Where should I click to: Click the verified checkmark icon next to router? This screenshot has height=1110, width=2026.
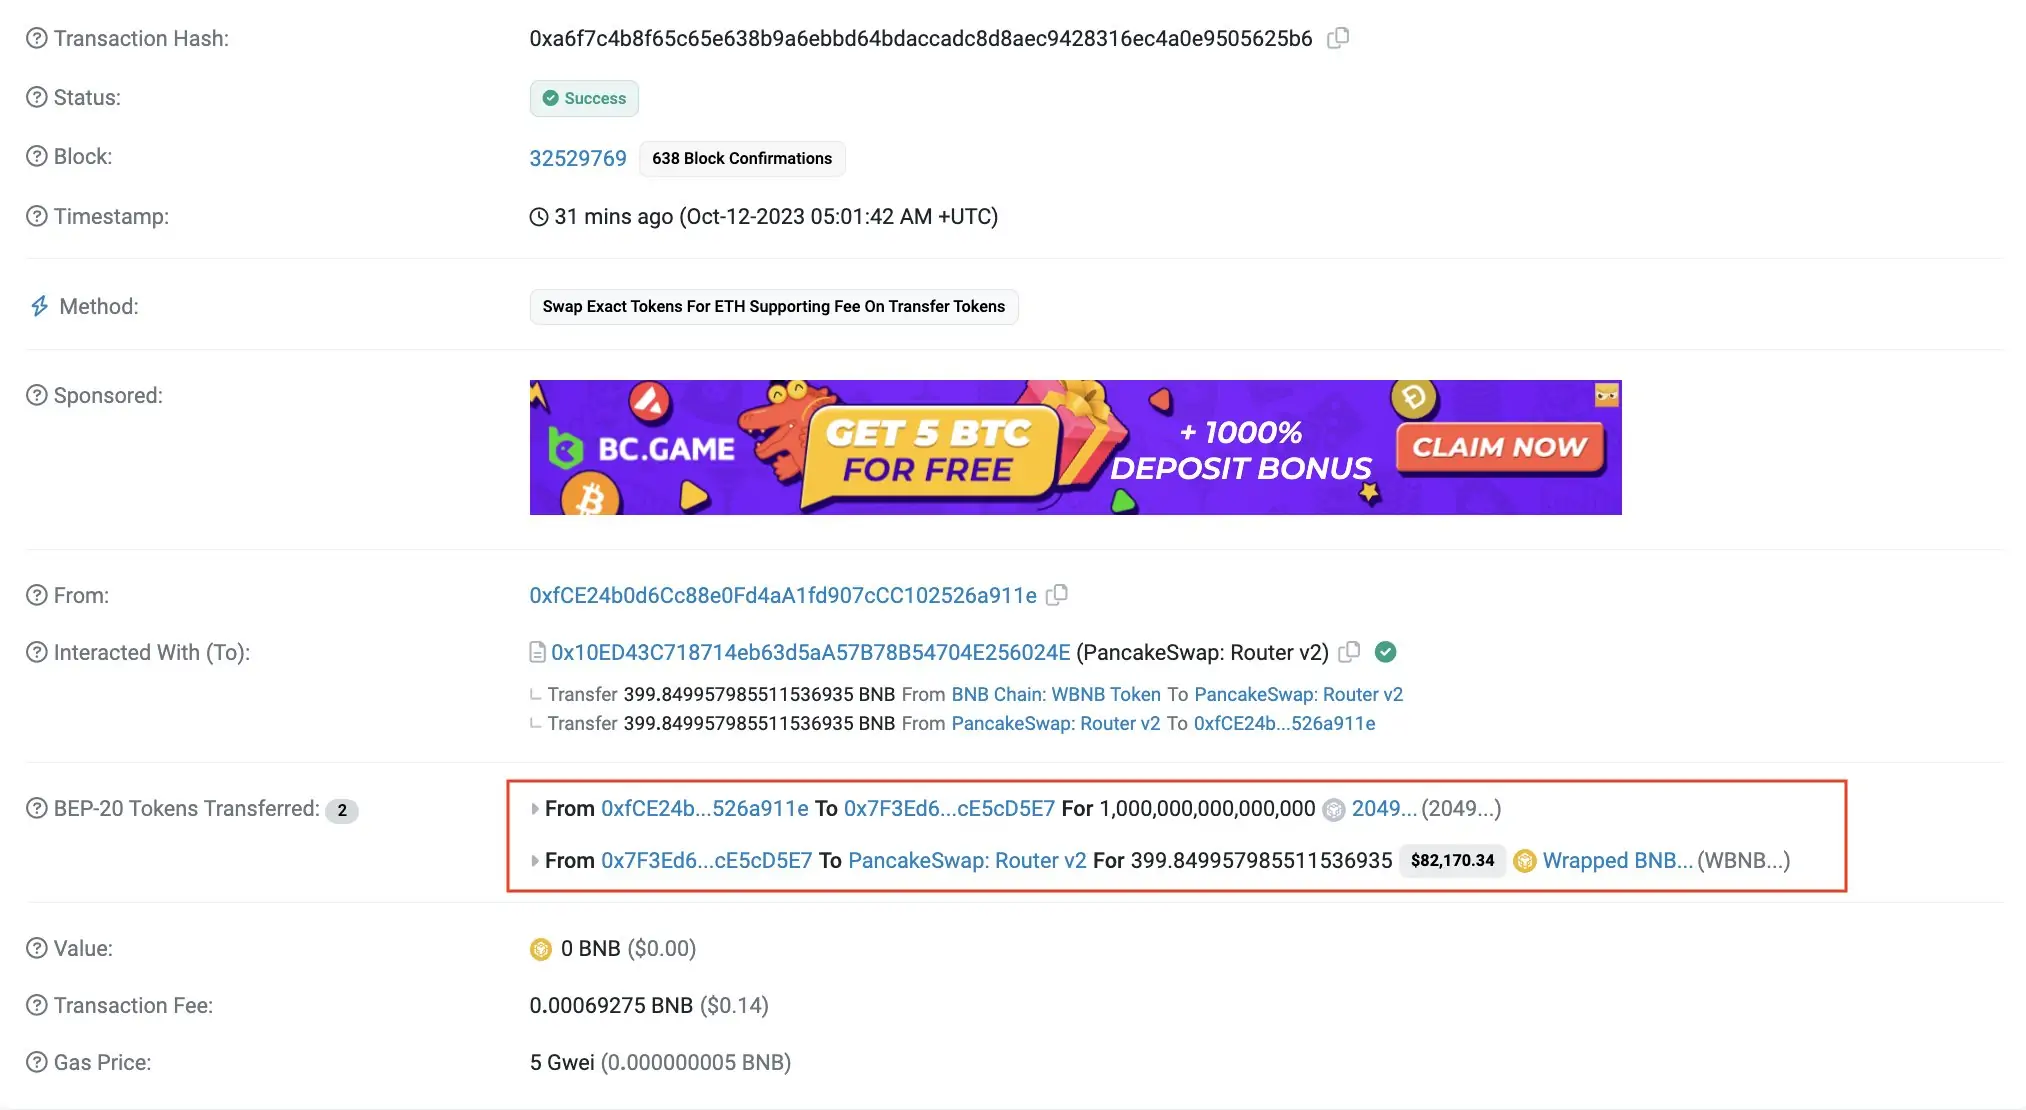click(x=1388, y=651)
